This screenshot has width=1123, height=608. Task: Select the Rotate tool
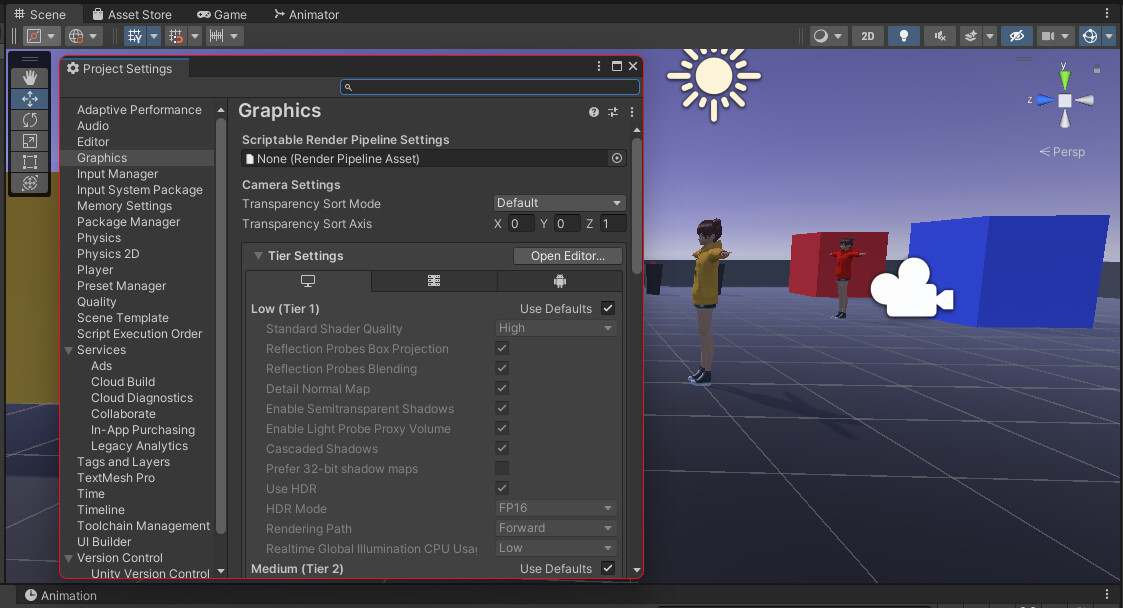(30, 119)
